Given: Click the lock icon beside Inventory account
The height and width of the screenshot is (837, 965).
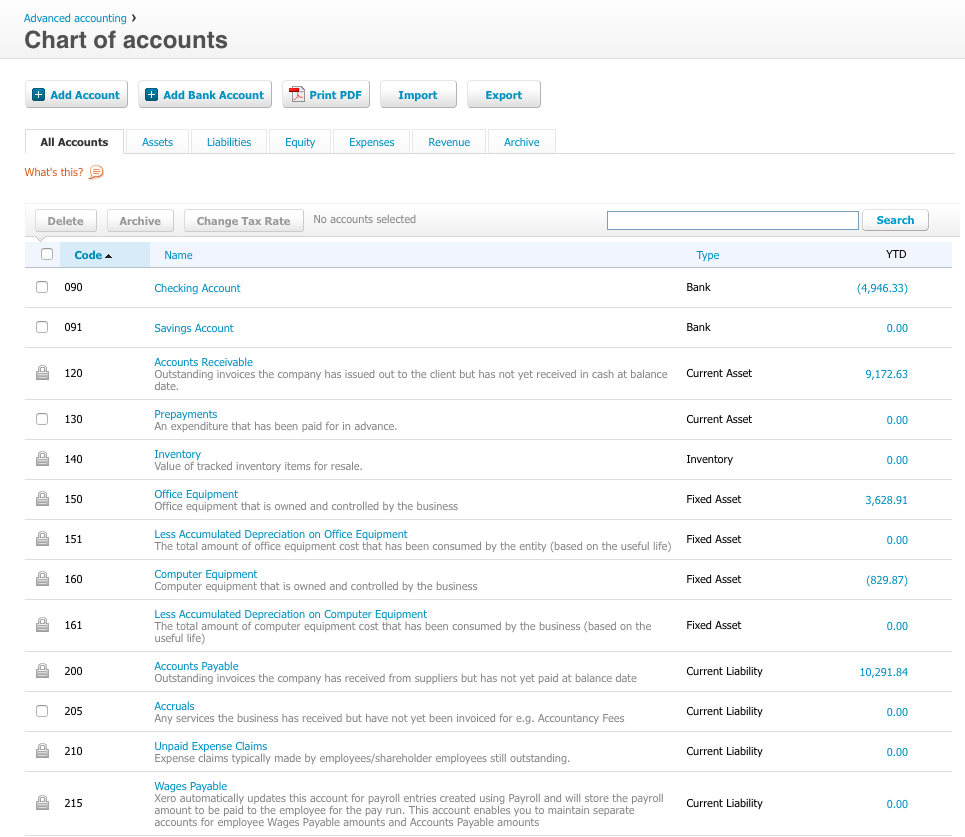Looking at the screenshot, I should [42, 459].
